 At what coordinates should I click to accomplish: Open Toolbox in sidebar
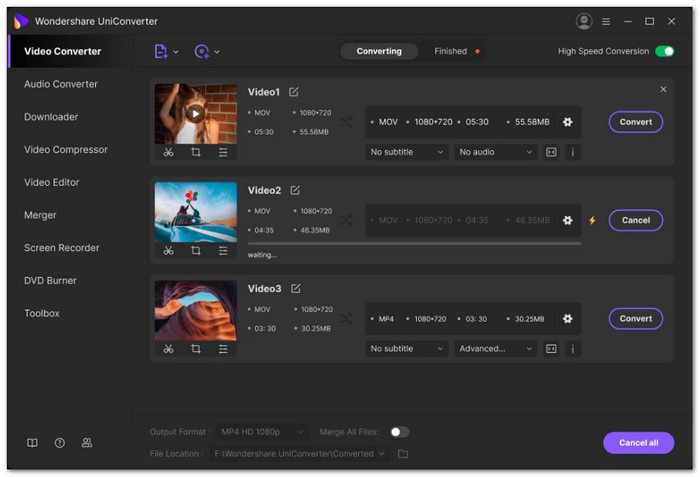42,313
